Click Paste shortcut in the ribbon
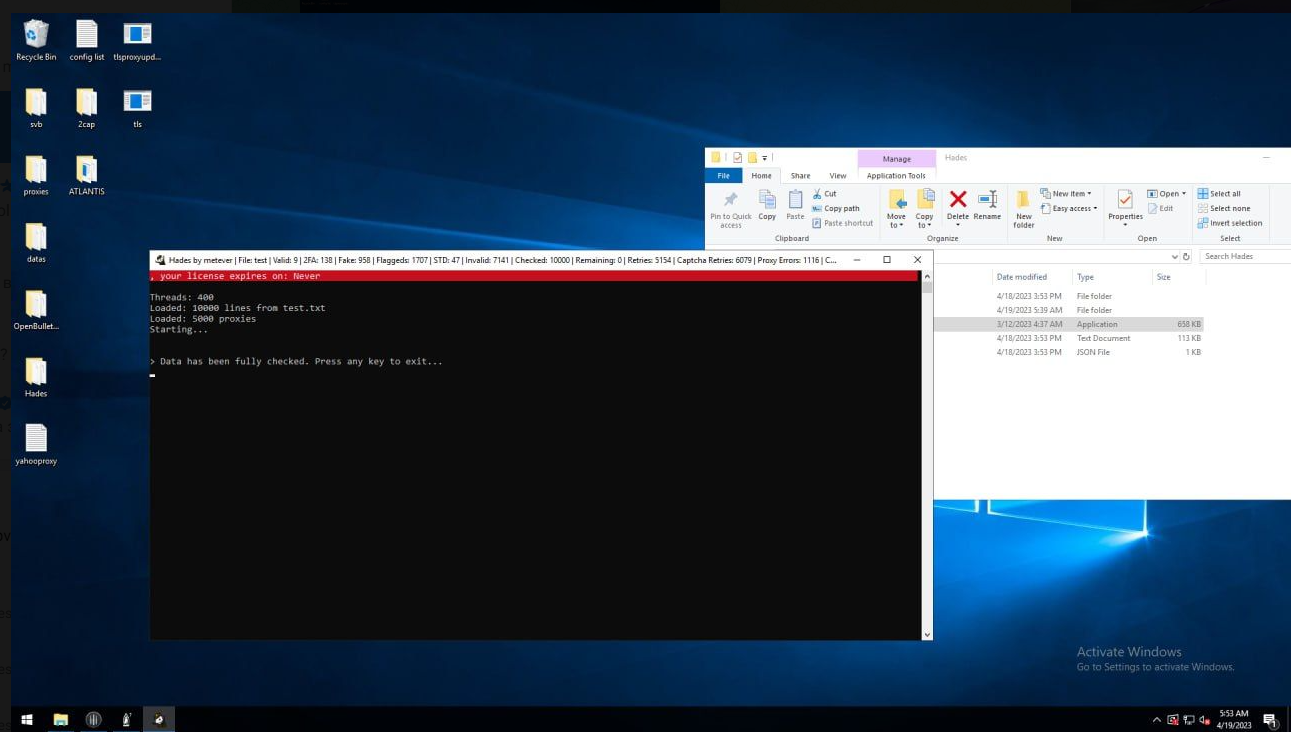1291x732 pixels. pos(843,223)
